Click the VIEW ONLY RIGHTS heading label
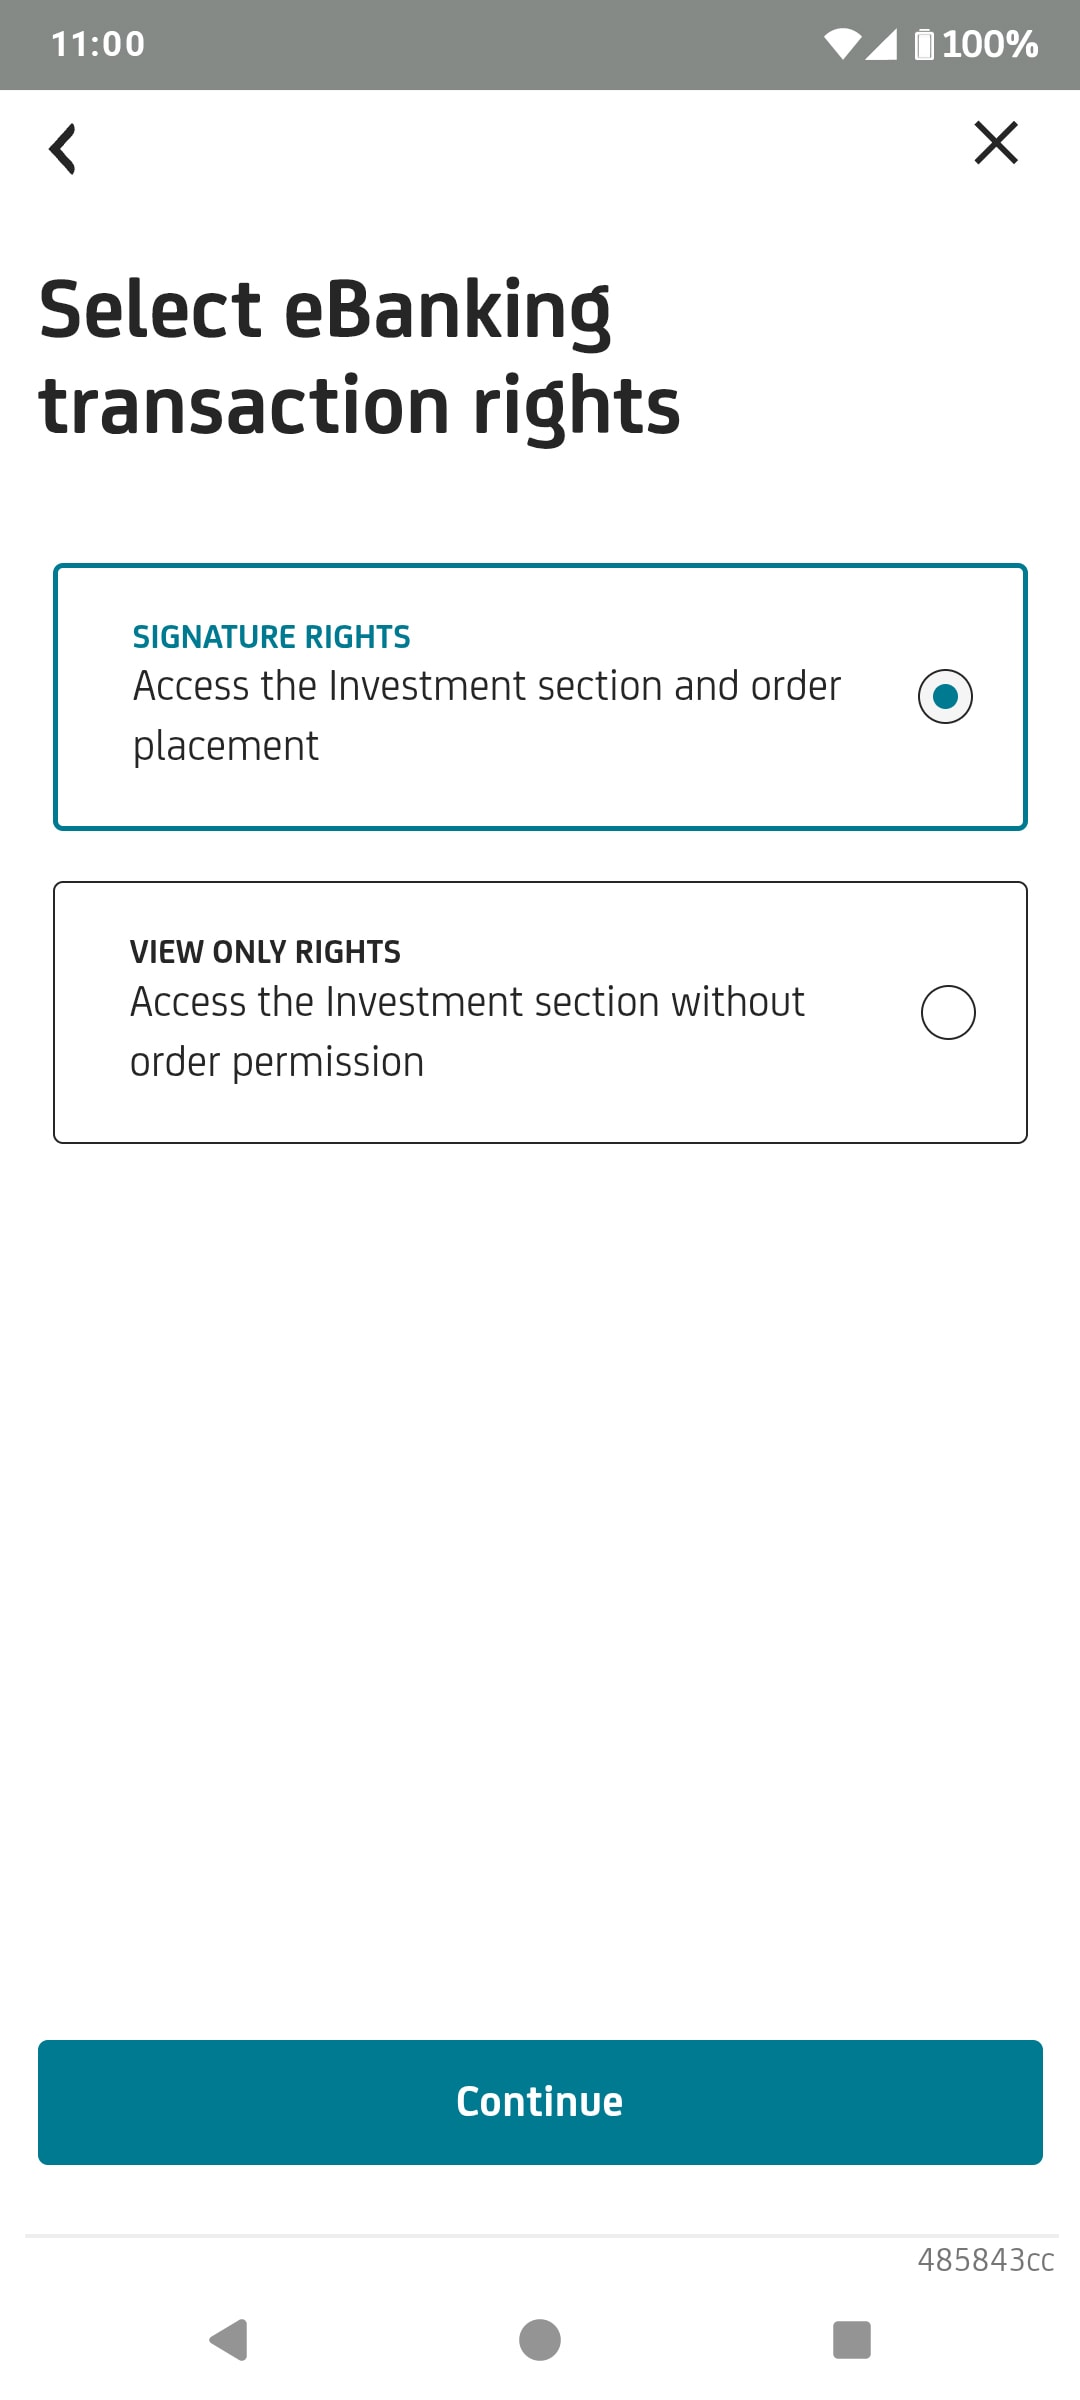 click(265, 952)
